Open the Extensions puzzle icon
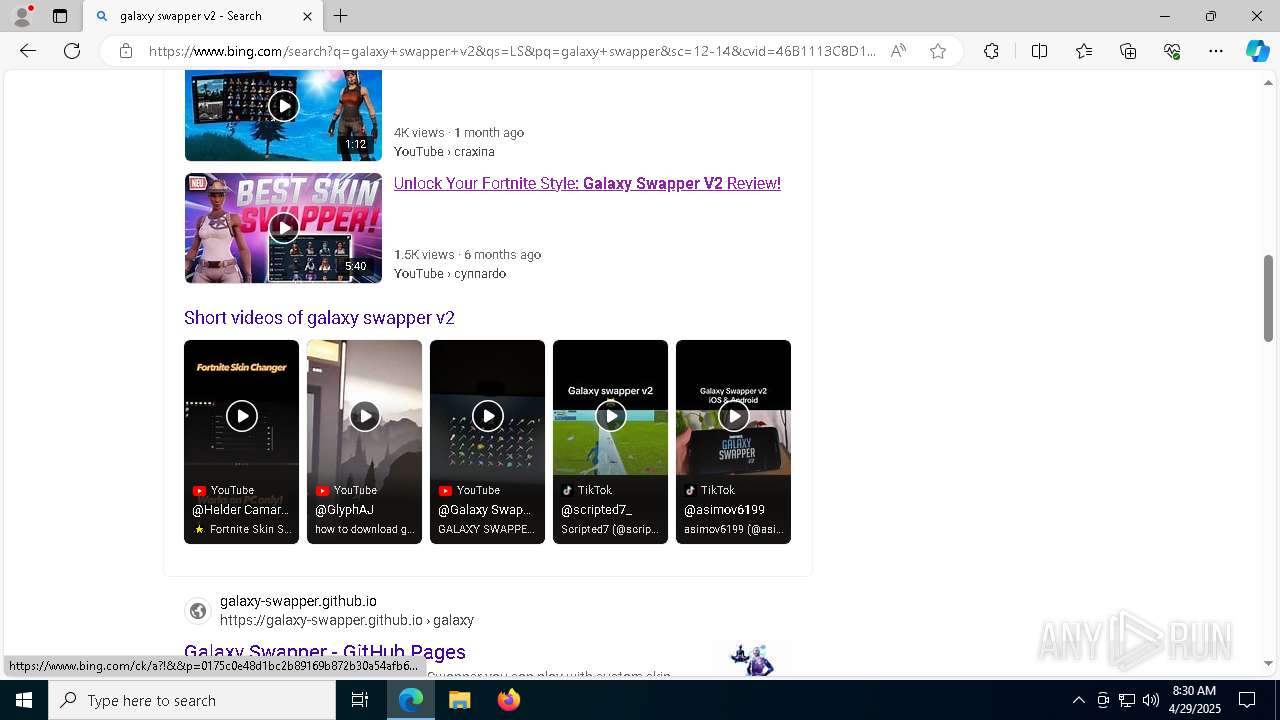The image size is (1280, 720). pyautogui.click(x=991, y=51)
